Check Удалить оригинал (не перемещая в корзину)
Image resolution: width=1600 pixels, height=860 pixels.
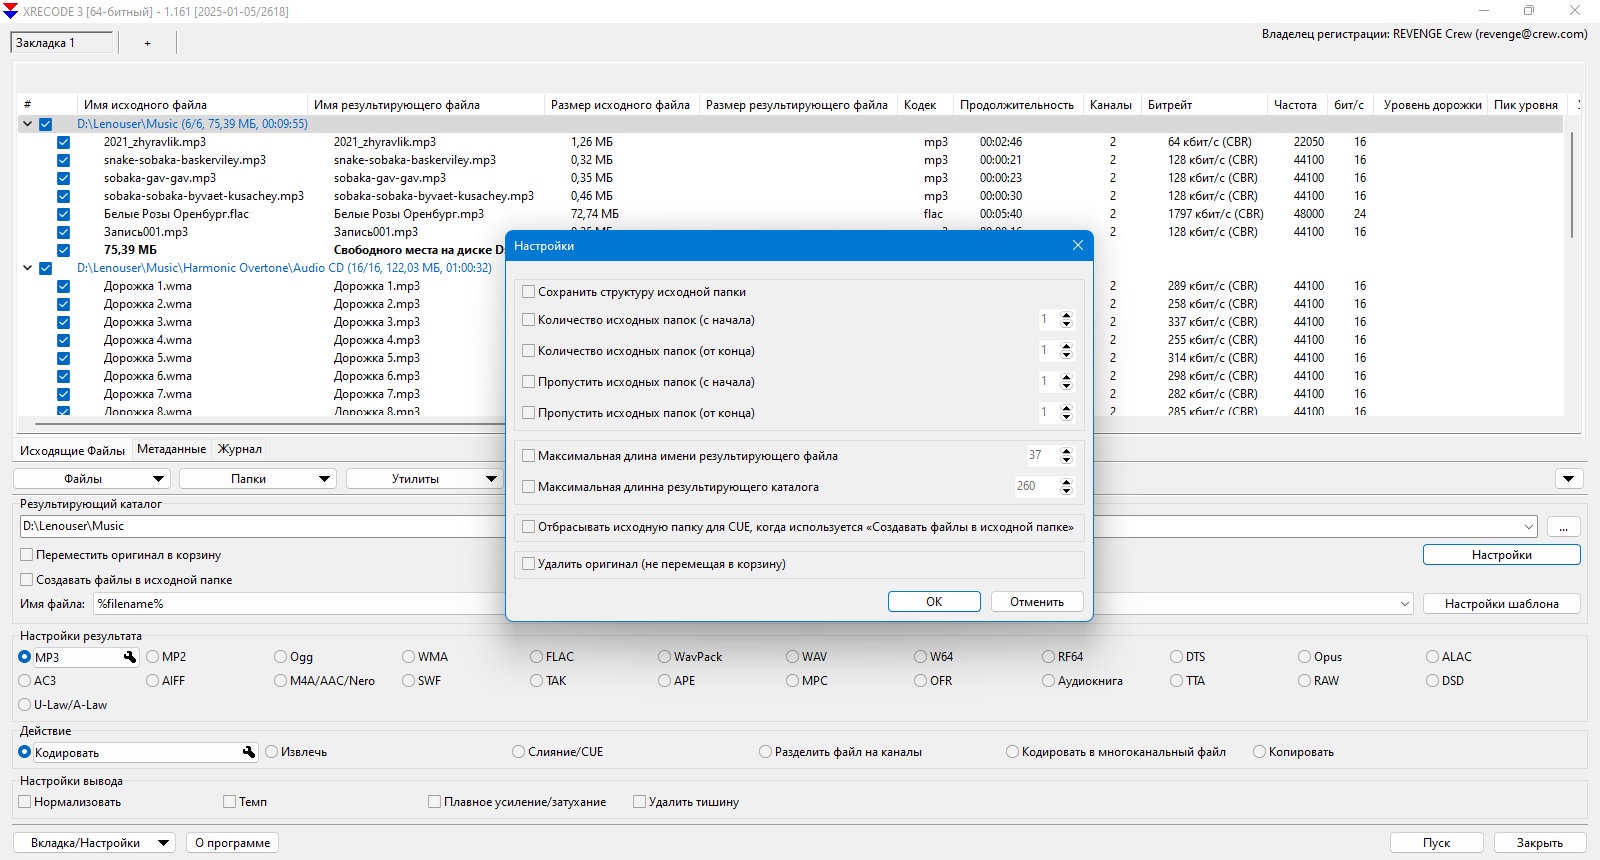[529, 564]
